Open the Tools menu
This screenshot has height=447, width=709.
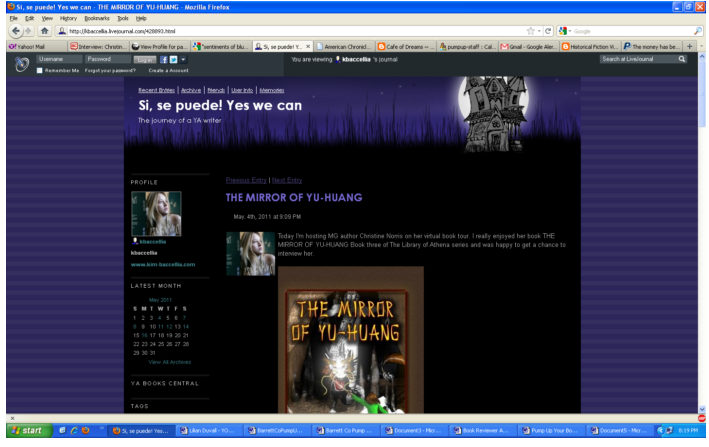click(x=123, y=18)
